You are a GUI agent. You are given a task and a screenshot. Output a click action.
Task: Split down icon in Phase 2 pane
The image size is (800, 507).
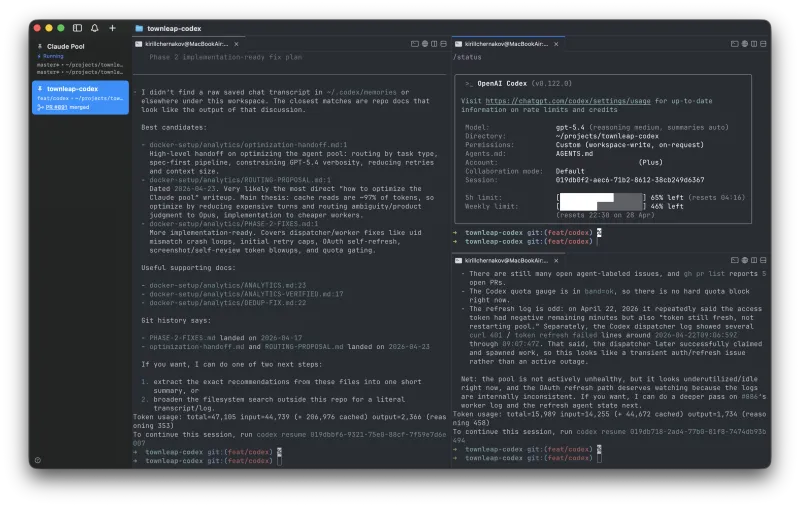point(443,44)
